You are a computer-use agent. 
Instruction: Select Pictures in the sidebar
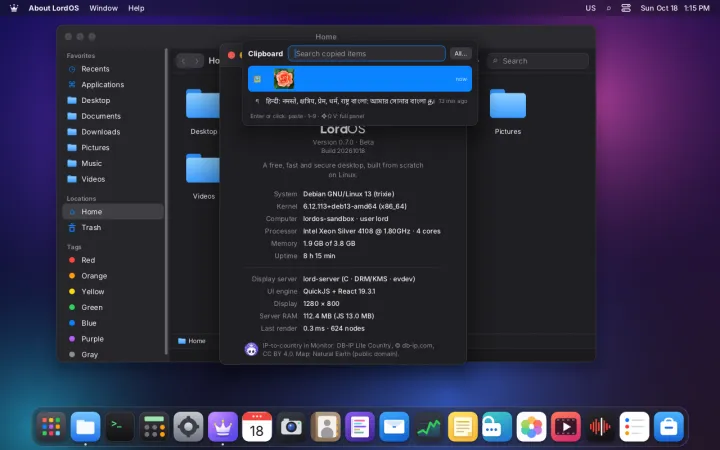112,147
